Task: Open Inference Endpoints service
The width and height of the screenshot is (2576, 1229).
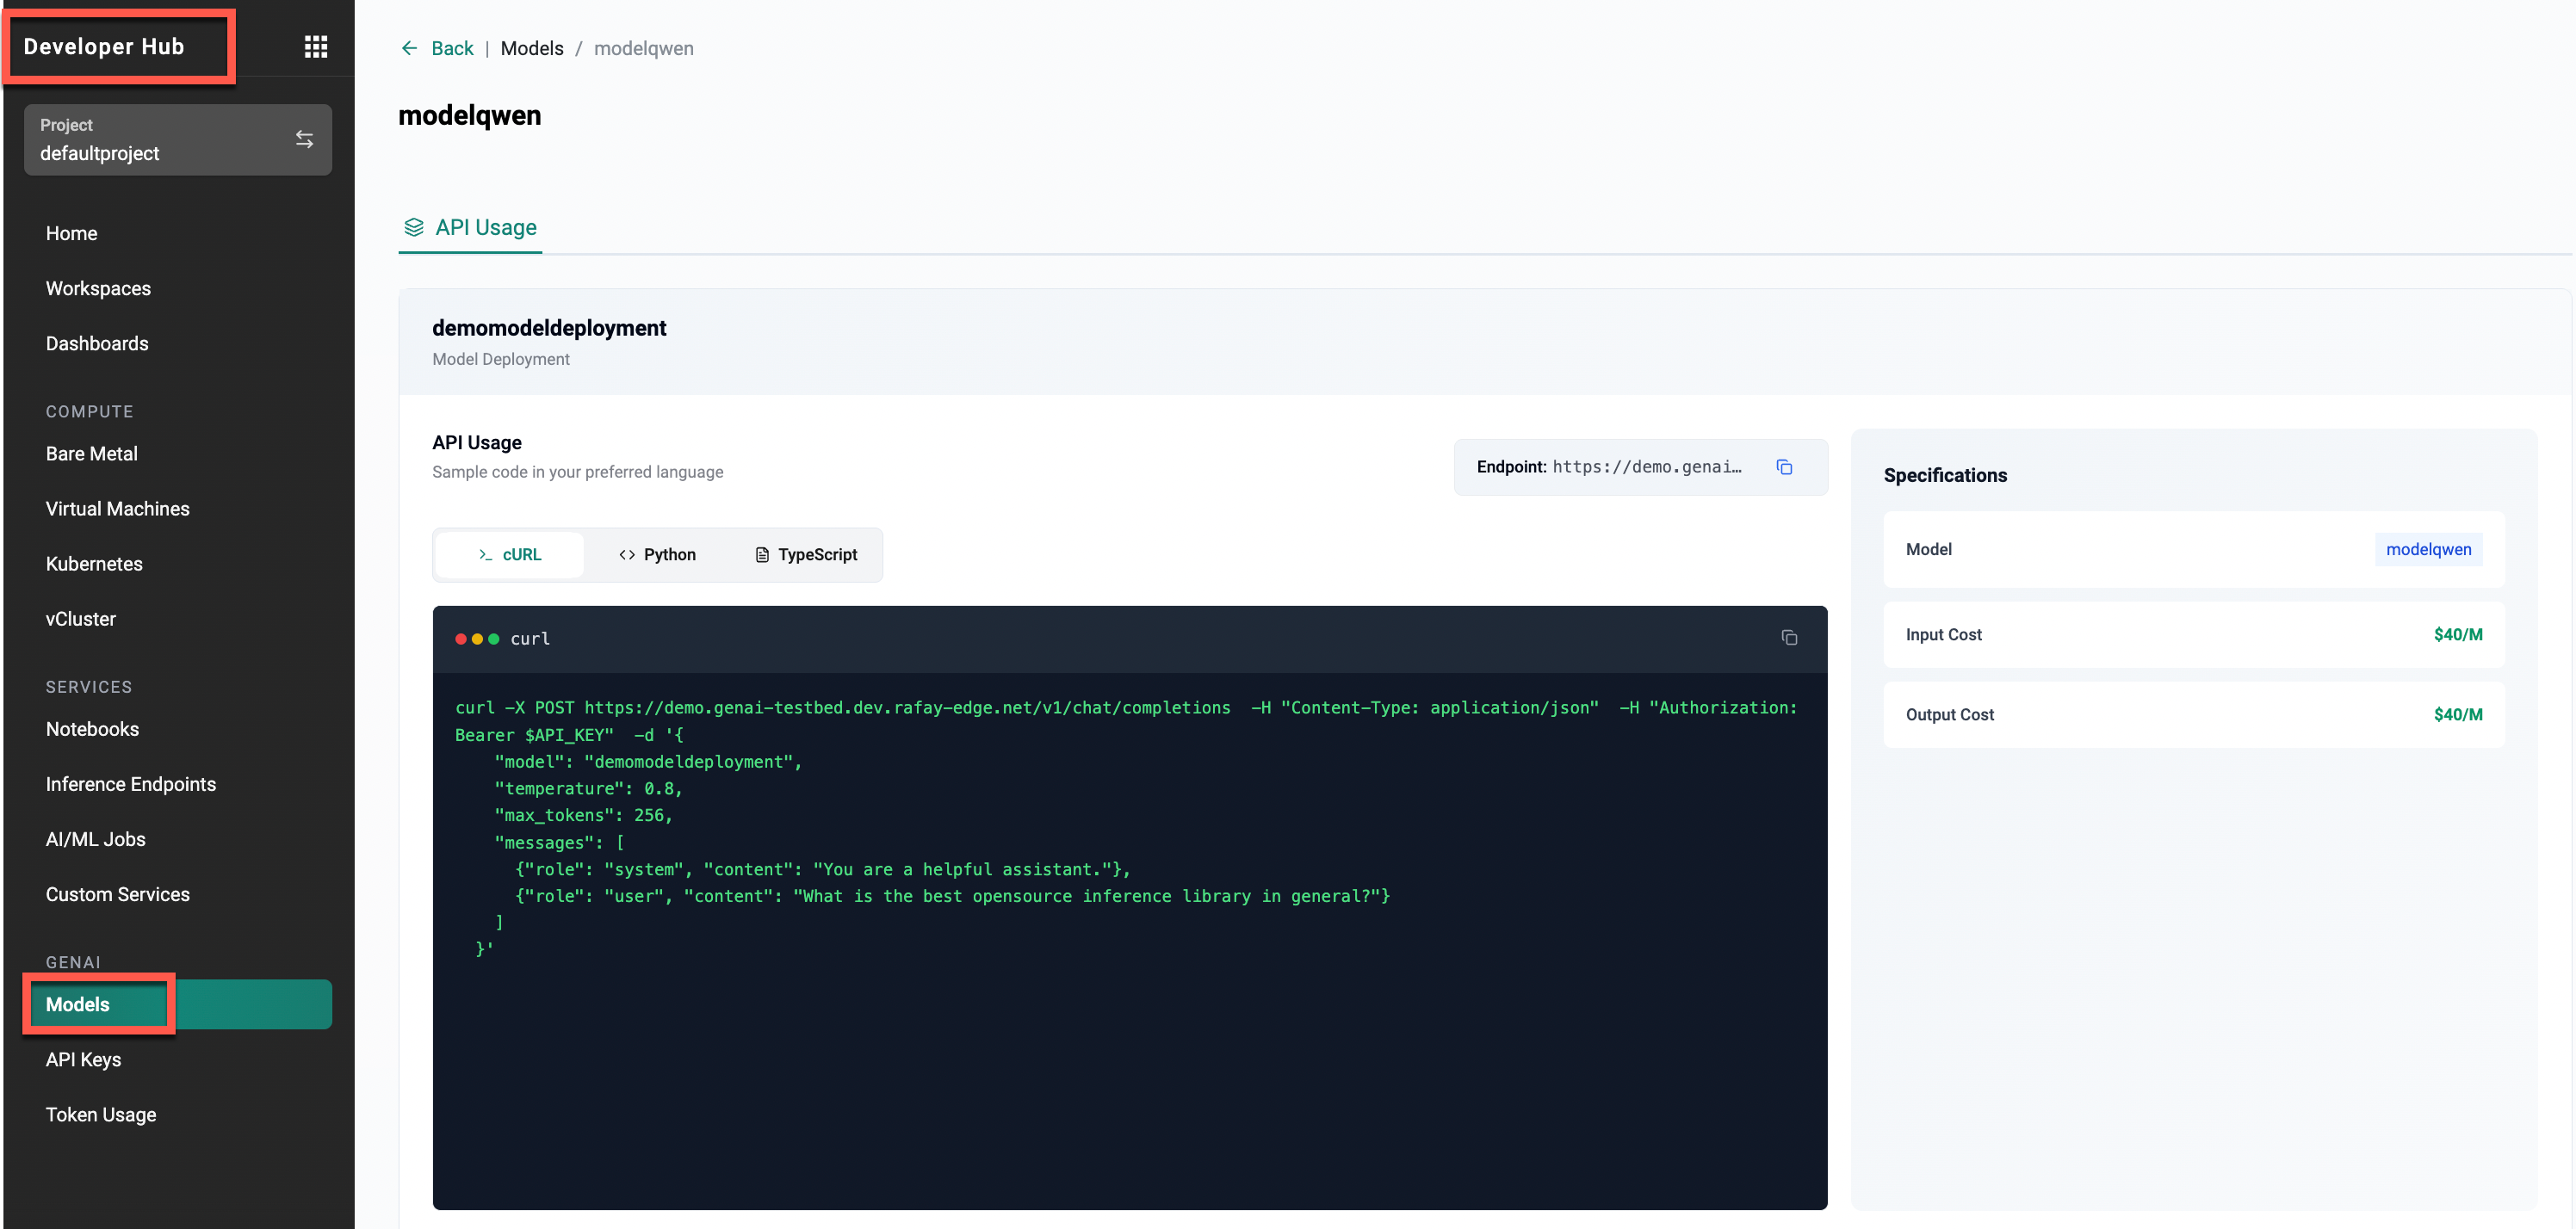Action: coord(131,784)
